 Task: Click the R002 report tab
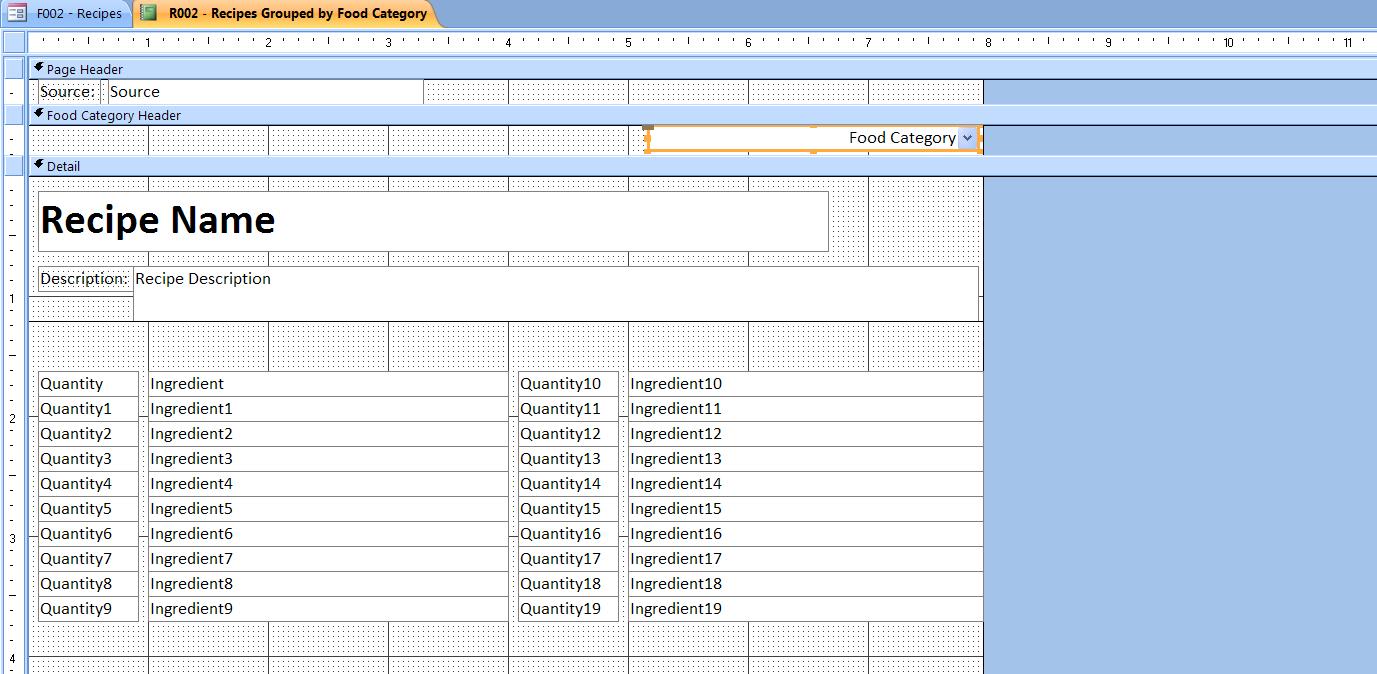coord(297,14)
